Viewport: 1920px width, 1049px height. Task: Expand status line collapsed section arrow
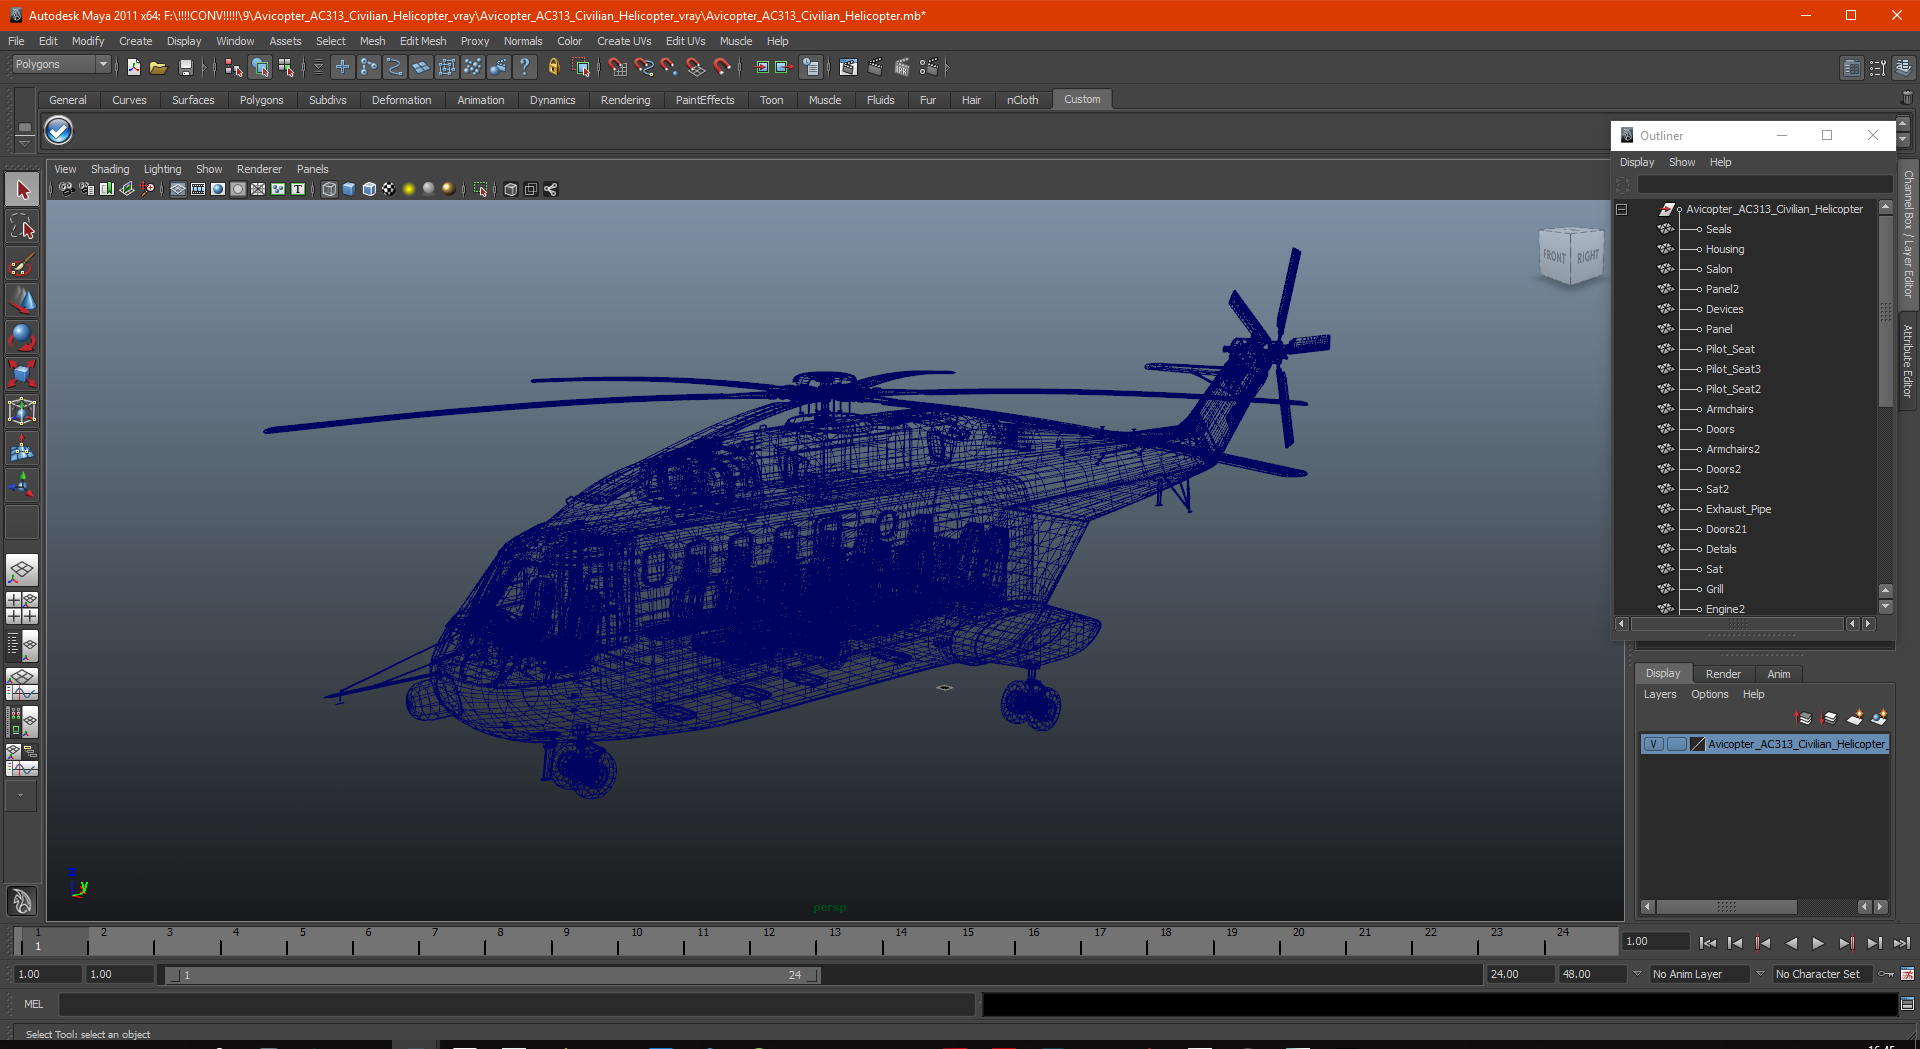point(947,67)
